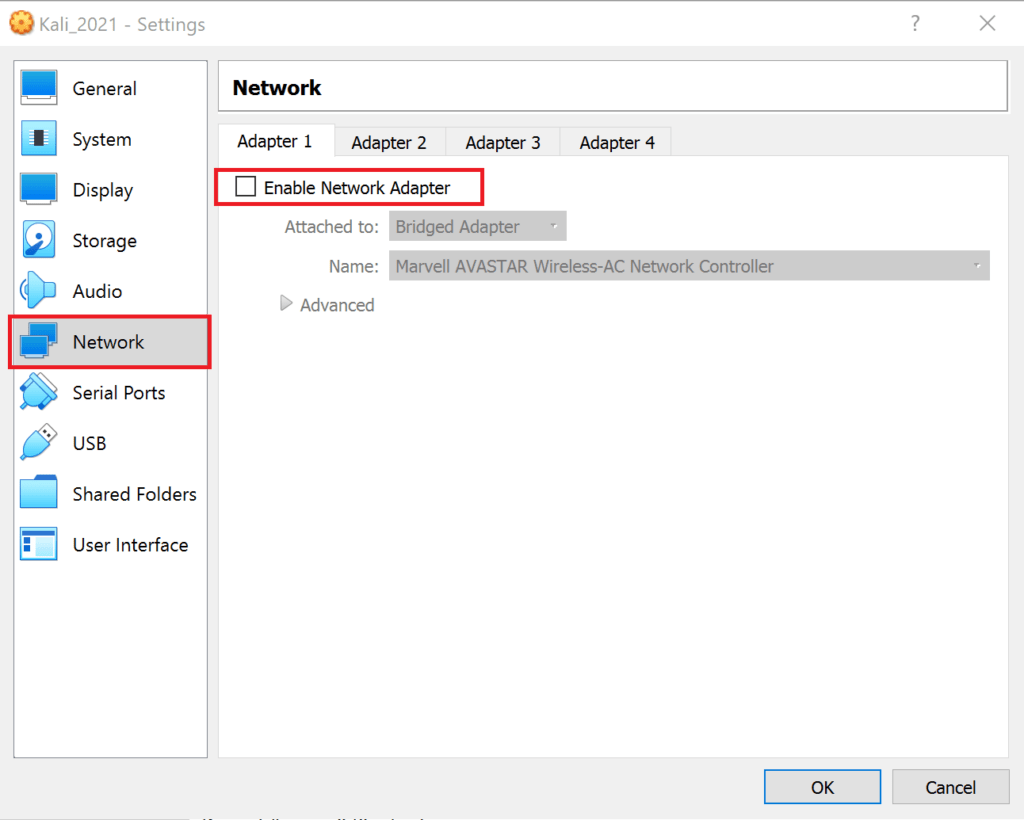Open the System settings category
Screen dimensions: 1024x820
[x=110, y=138]
